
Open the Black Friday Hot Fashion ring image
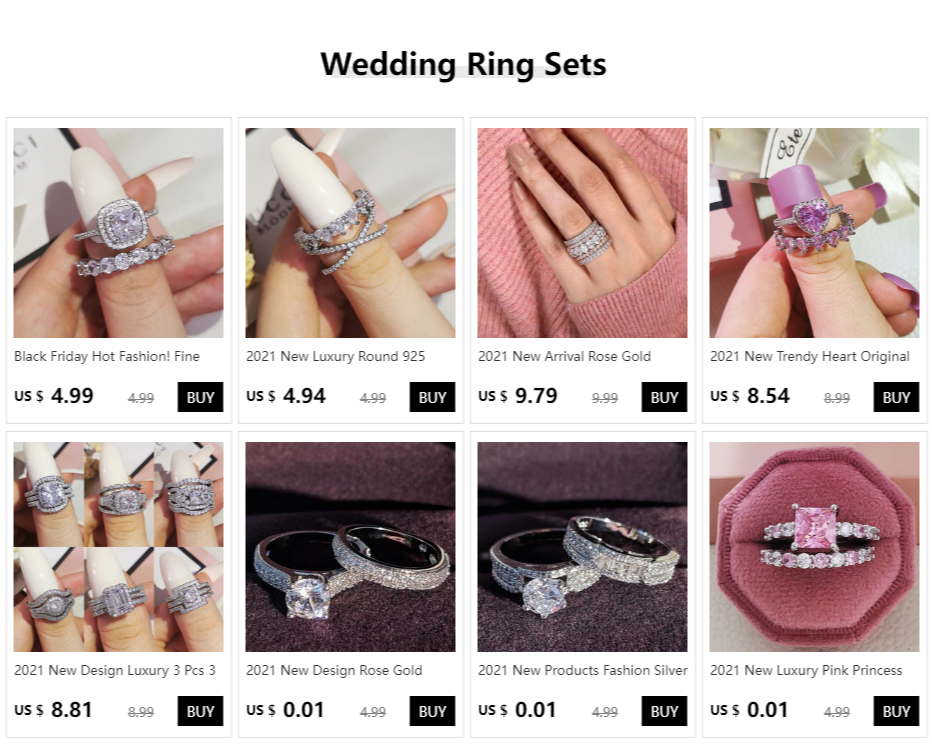pyautogui.click(x=118, y=232)
